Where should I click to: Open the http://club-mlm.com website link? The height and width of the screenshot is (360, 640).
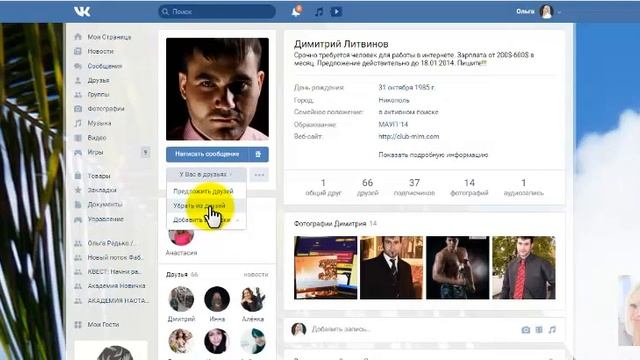coord(409,136)
